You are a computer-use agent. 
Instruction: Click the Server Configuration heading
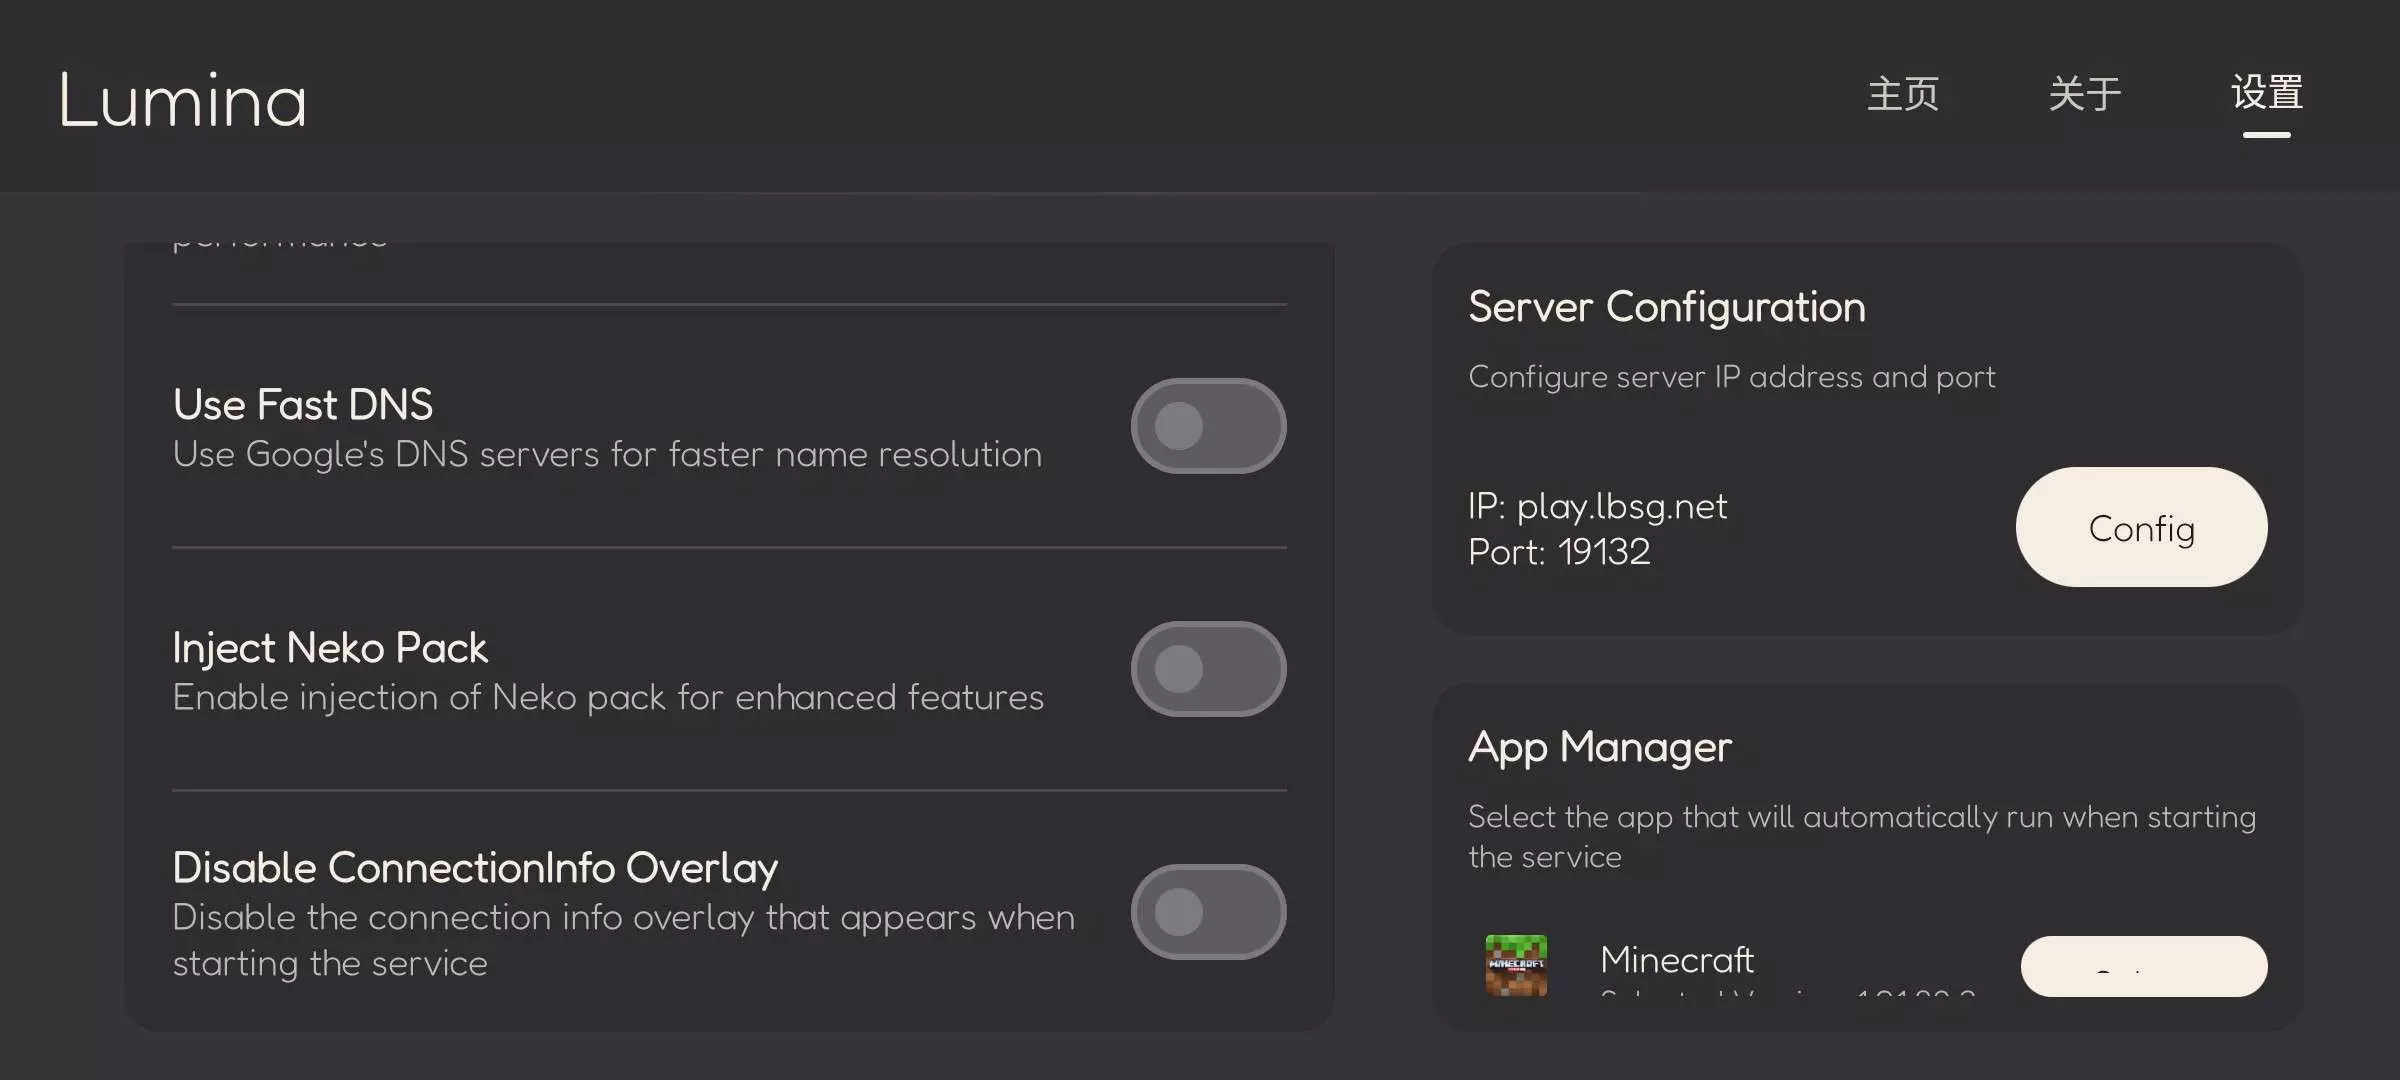click(1667, 307)
